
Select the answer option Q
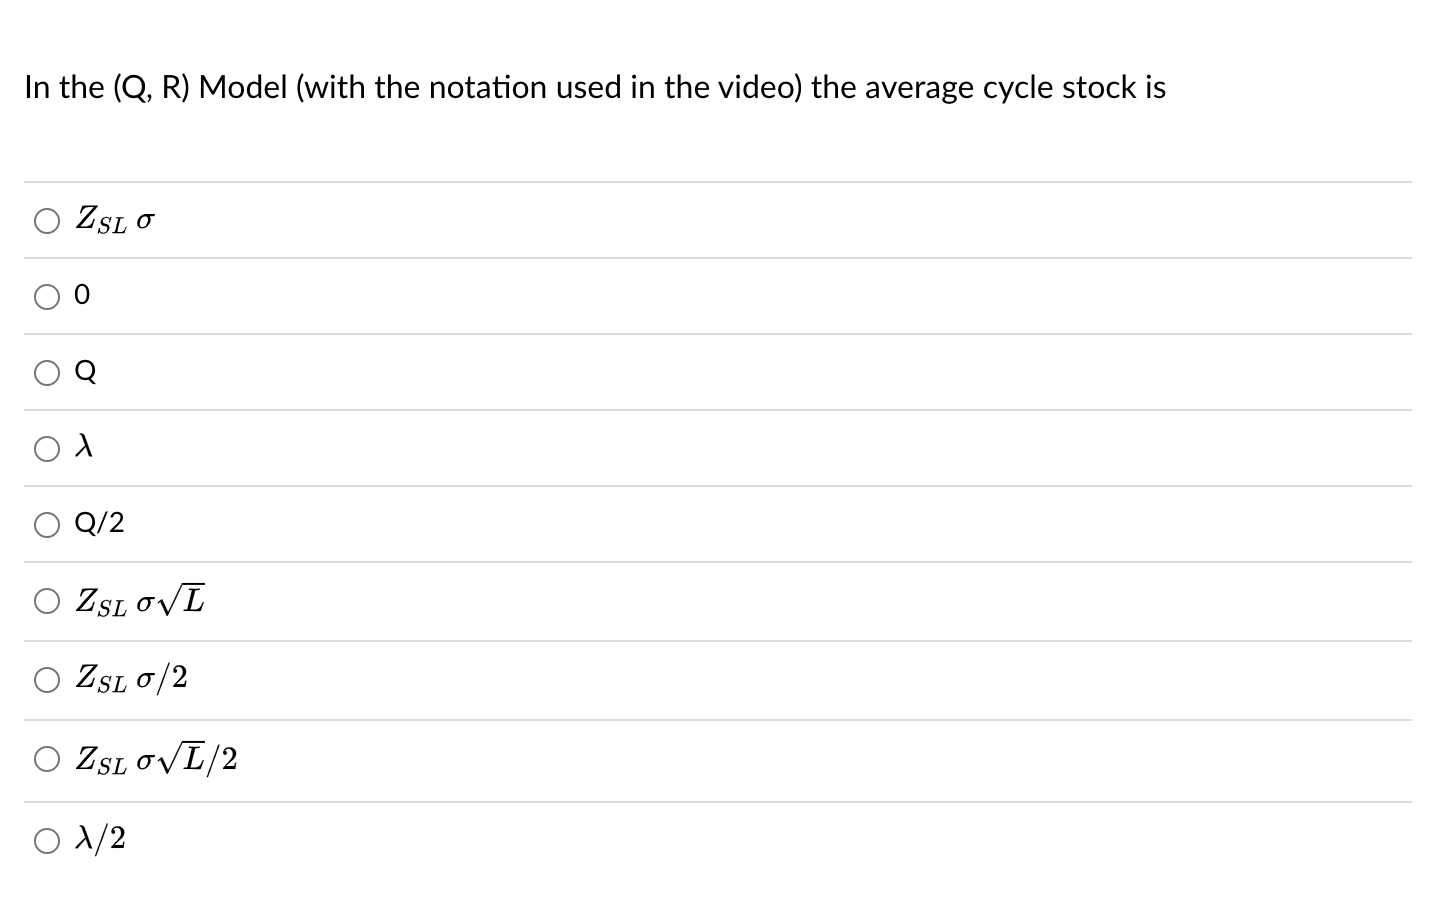pos(46,372)
